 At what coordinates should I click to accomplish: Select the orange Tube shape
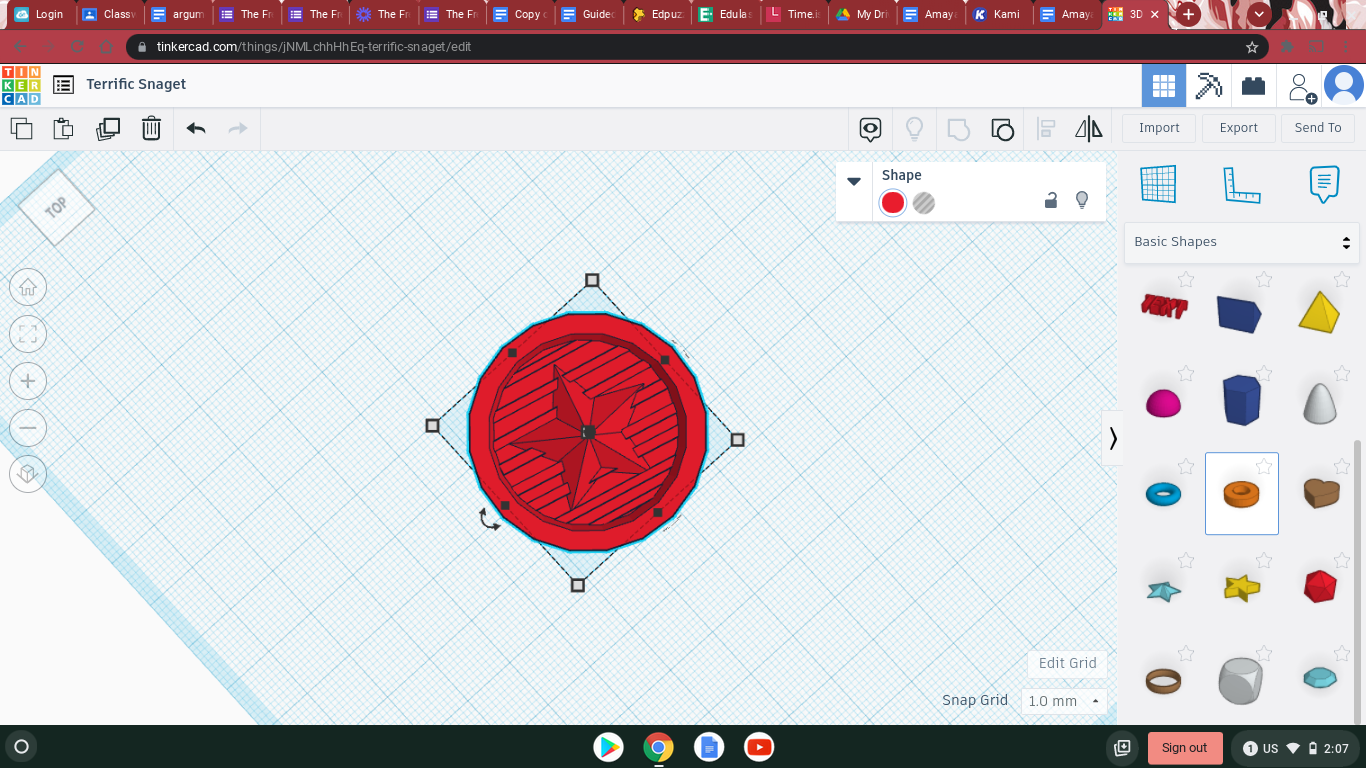[1241, 494]
